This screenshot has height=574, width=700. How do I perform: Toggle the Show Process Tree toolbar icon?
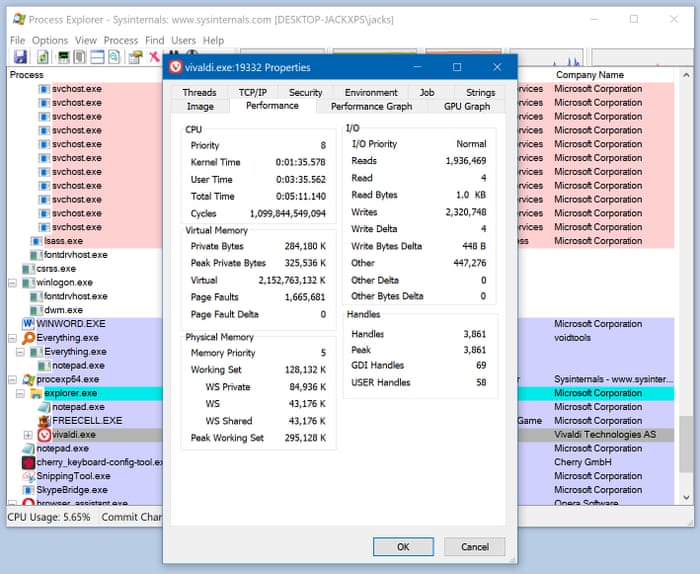pyautogui.click(x=80, y=57)
